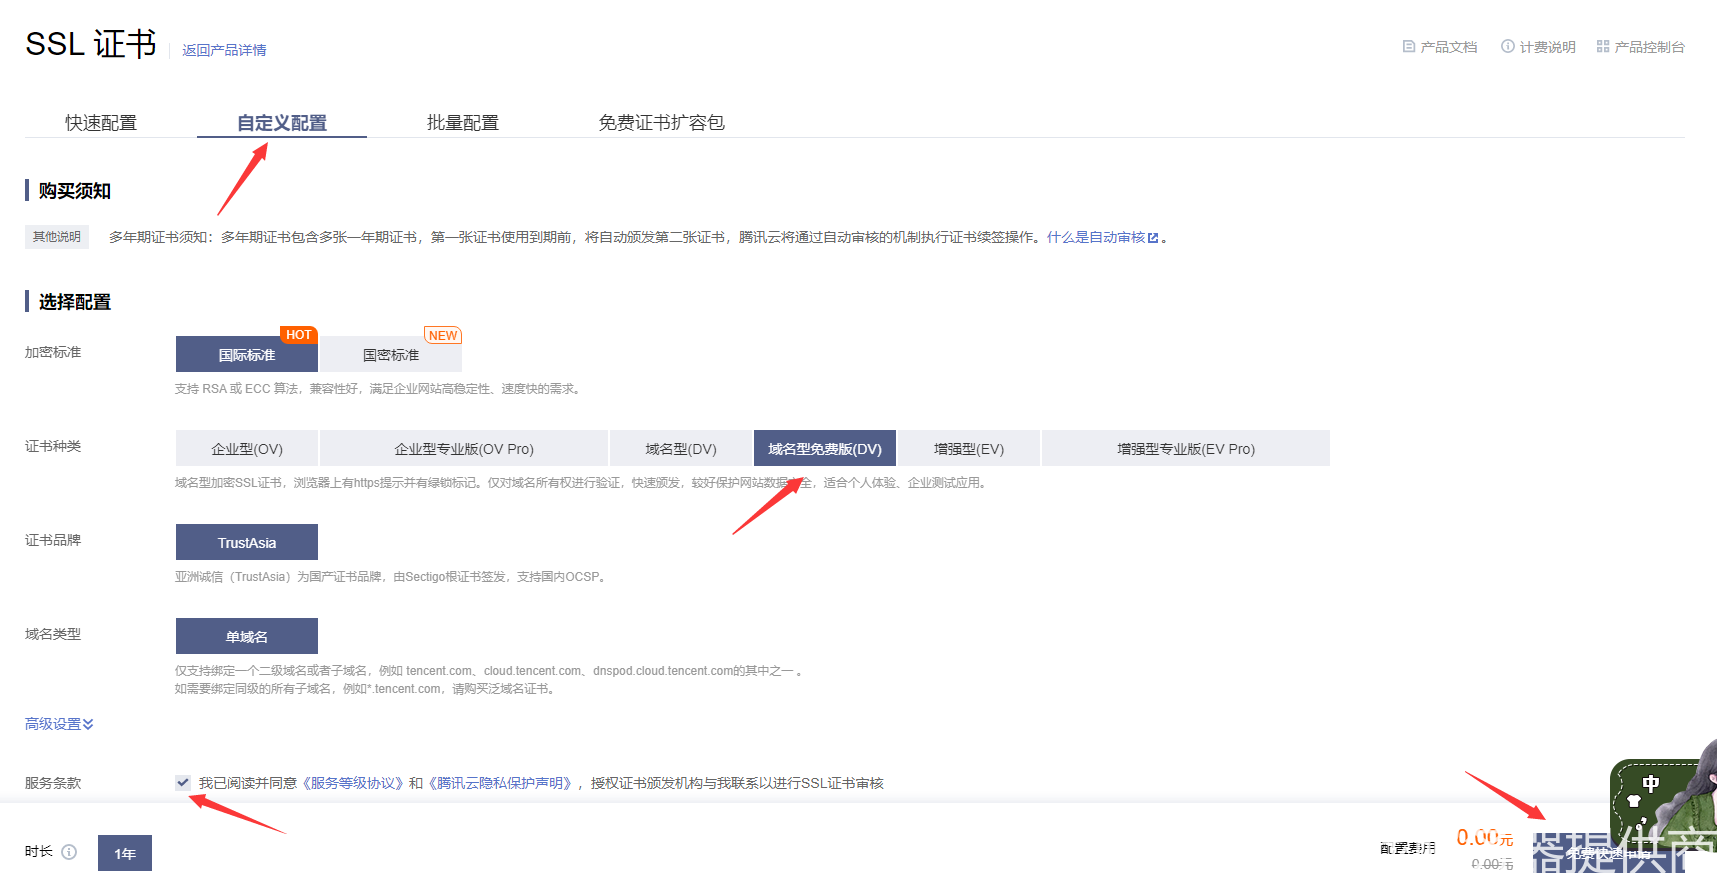The image size is (1717, 884).
Task: Open external link icon after 什么是自动审核
Action: pyautogui.click(x=1153, y=238)
